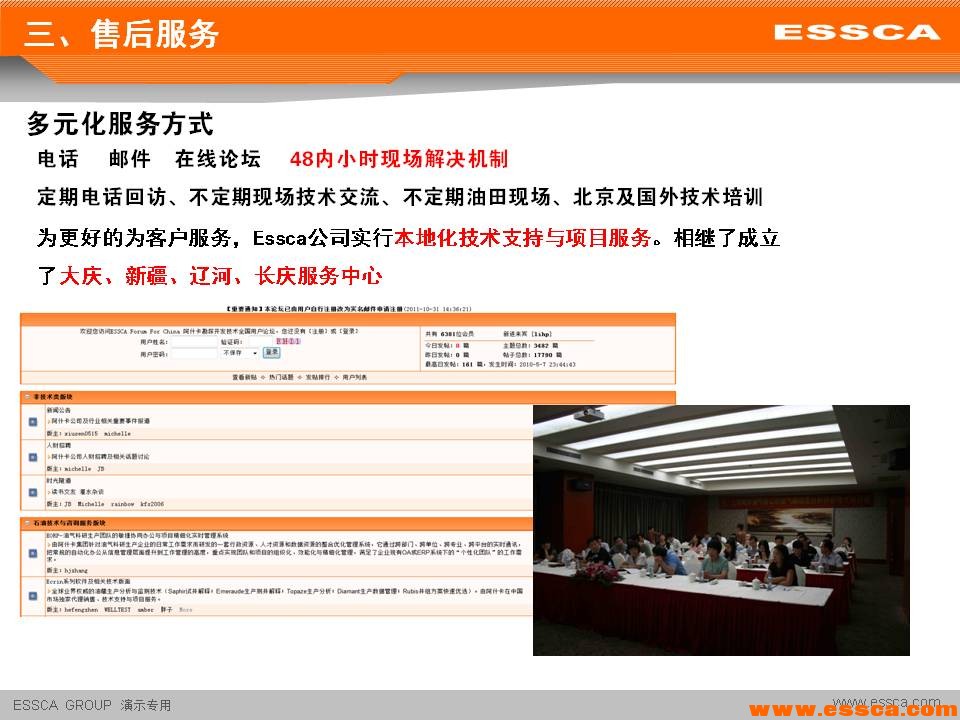
Task: Collapse the 非技术类版块 section
Action: [x=27, y=397]
